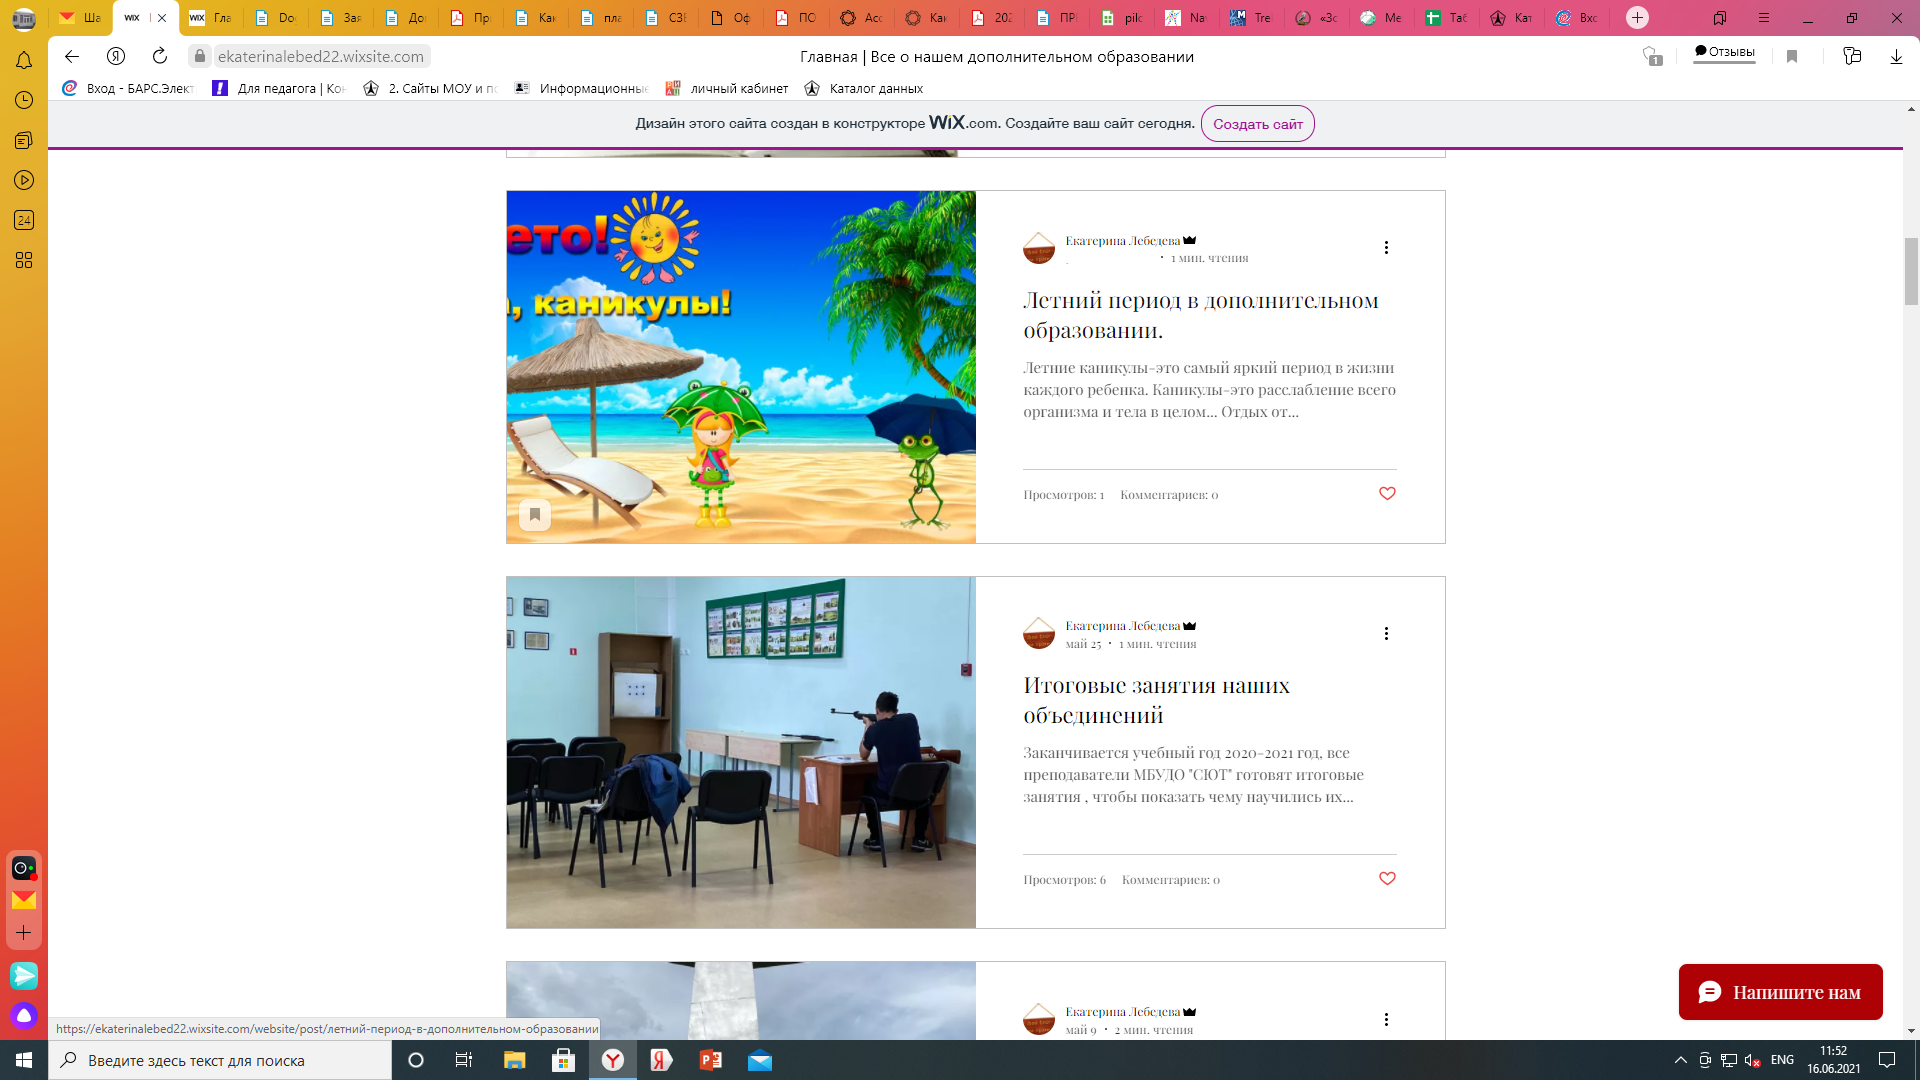This screenshot has width=1920, height=1080.
Task: Open the notifications bell in sidebar
Action: (24, 61)
